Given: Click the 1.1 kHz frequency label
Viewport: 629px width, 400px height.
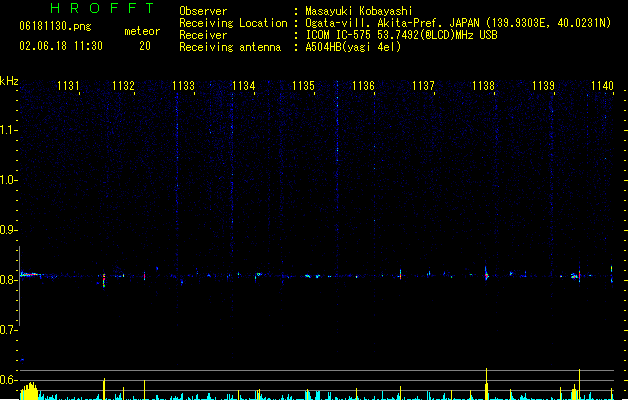Looking at the screenshot, I should [x=8, y=130].
